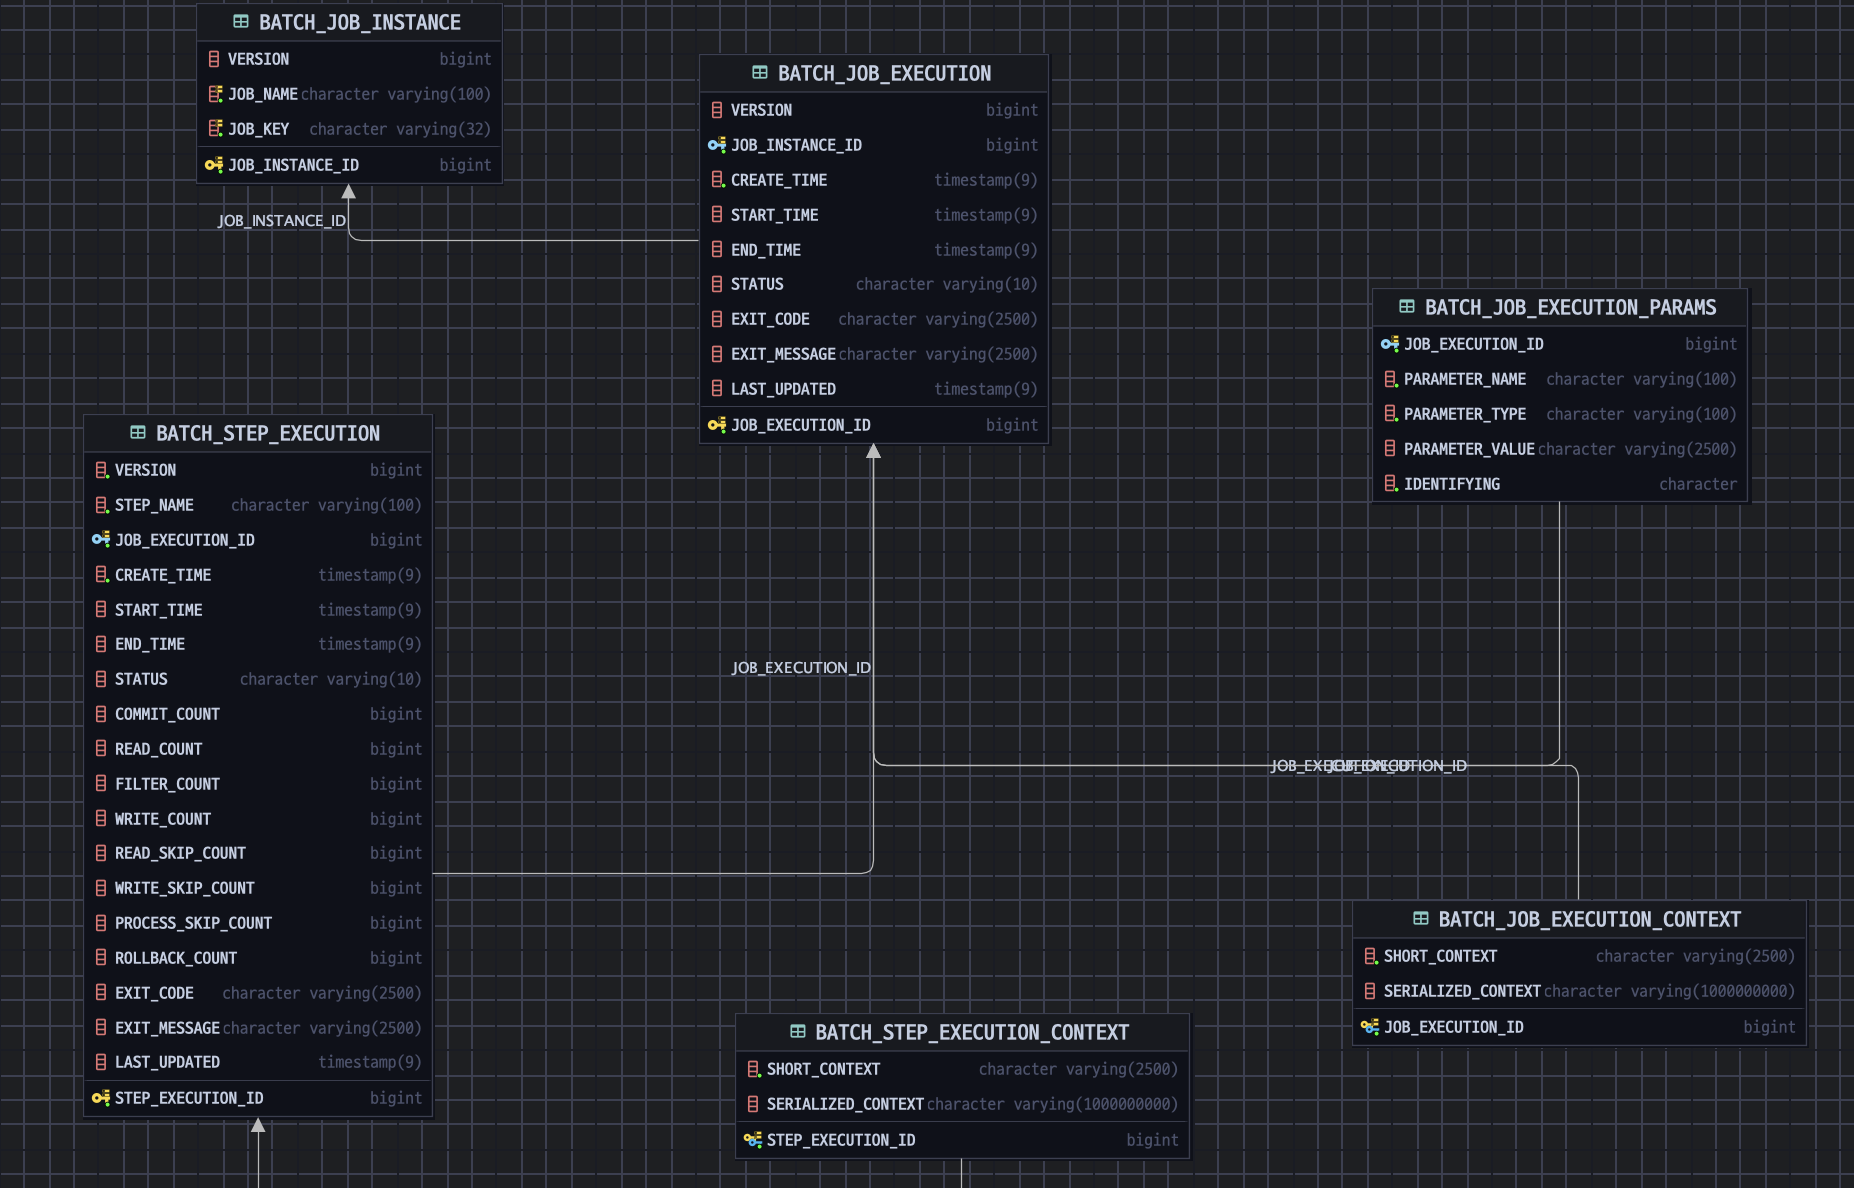The image size is (1854, 1188).
Task: Click the table icon on BATCH_STEP_EXECUTION_CONTEXT header
Action: coord(797,1032)
